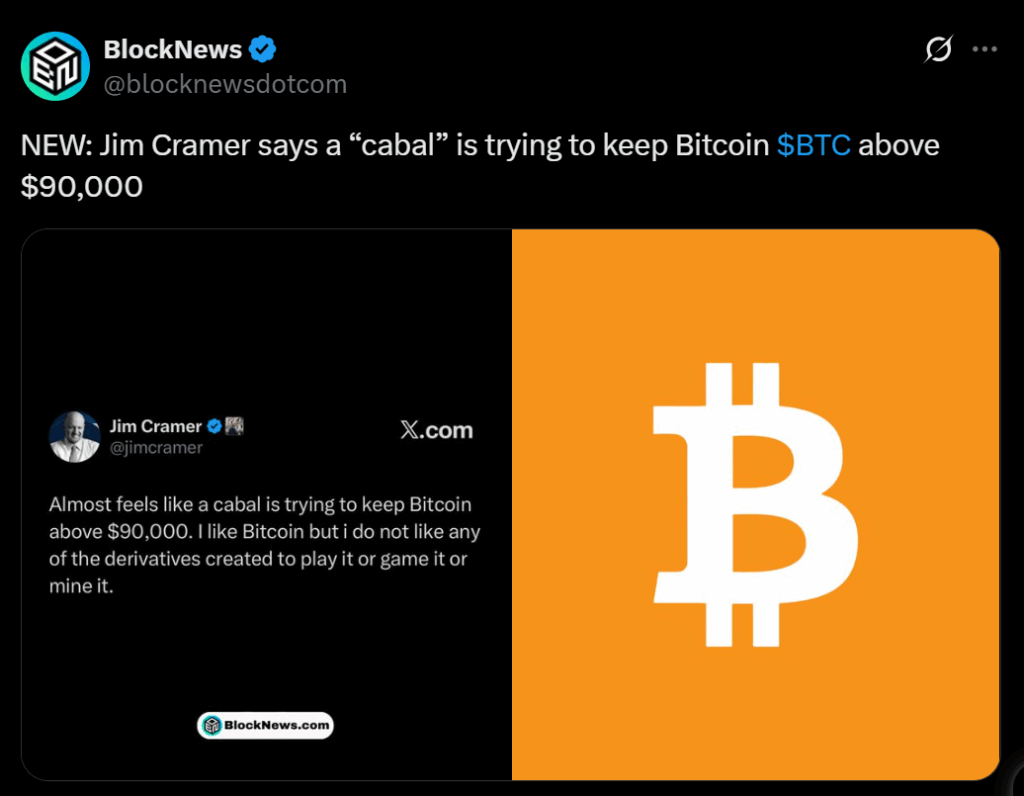
Task: Click the X.com logo in the image
Action: pyautogui.click(x=436, y=430)
